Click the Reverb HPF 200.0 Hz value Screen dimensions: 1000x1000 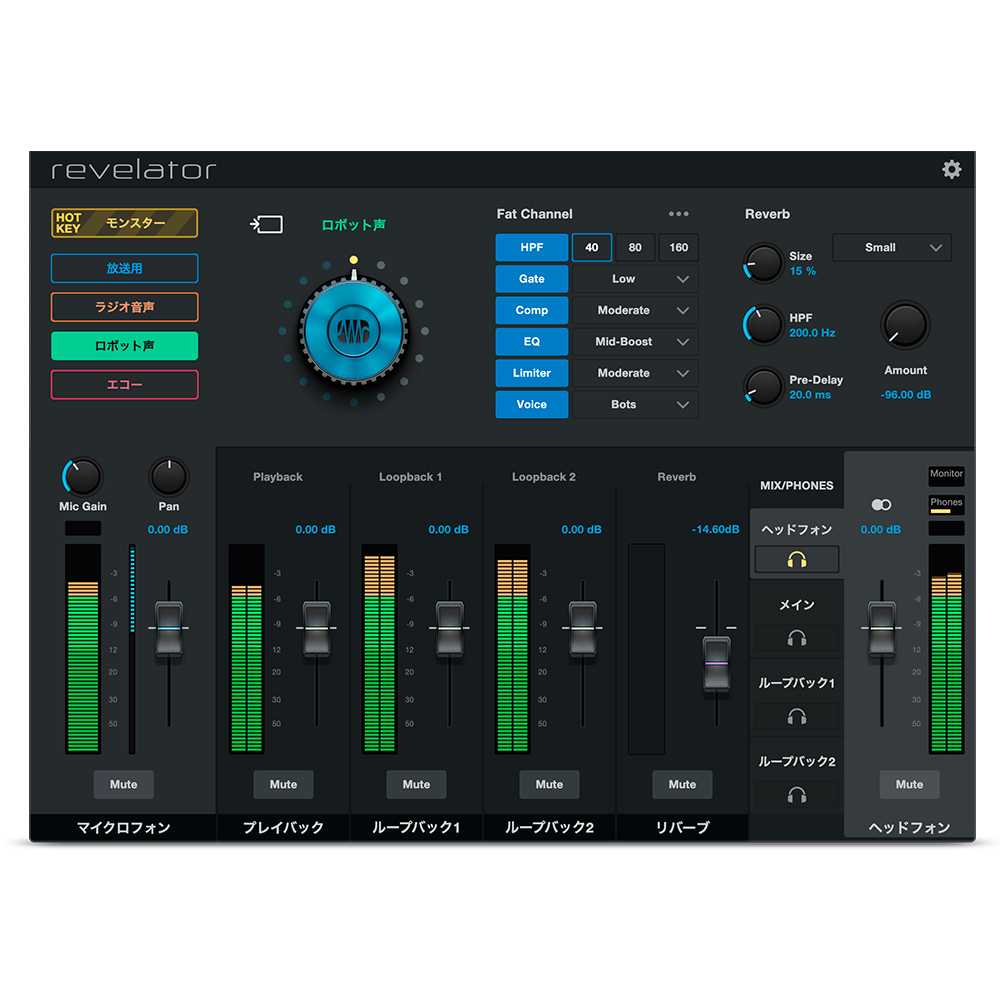coord(812,333)
